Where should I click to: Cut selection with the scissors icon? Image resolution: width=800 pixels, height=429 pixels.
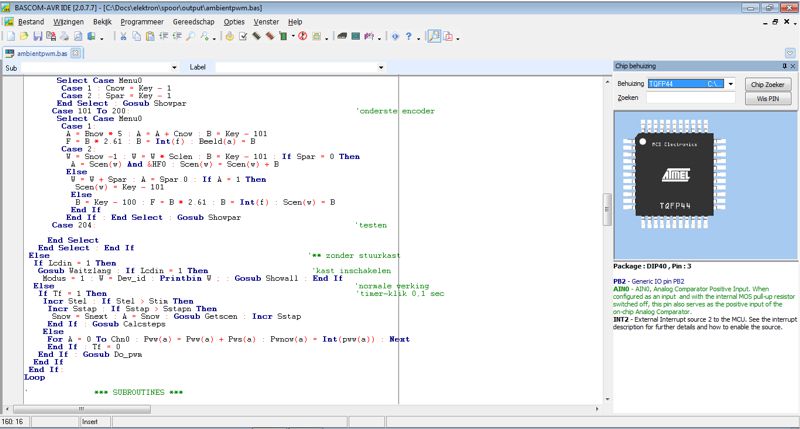pyautogui.click(x=123, y=36)
